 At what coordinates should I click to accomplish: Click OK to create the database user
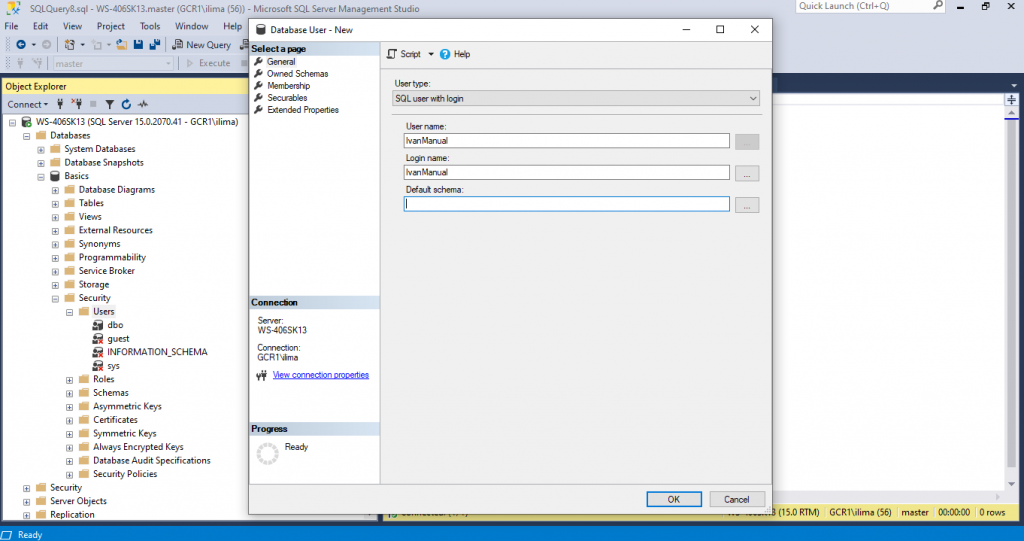pyautogui.click(x=674, y=499)
